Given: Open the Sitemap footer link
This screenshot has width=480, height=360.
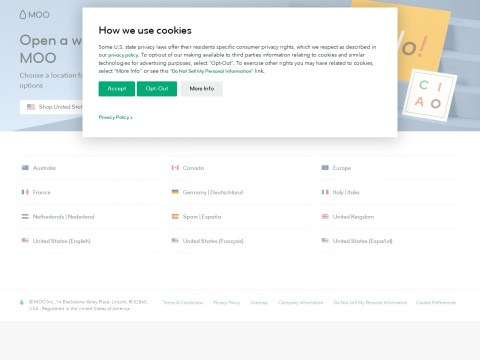Looking at the screenshot, I should pyautogui.click(x=259, y=303).
